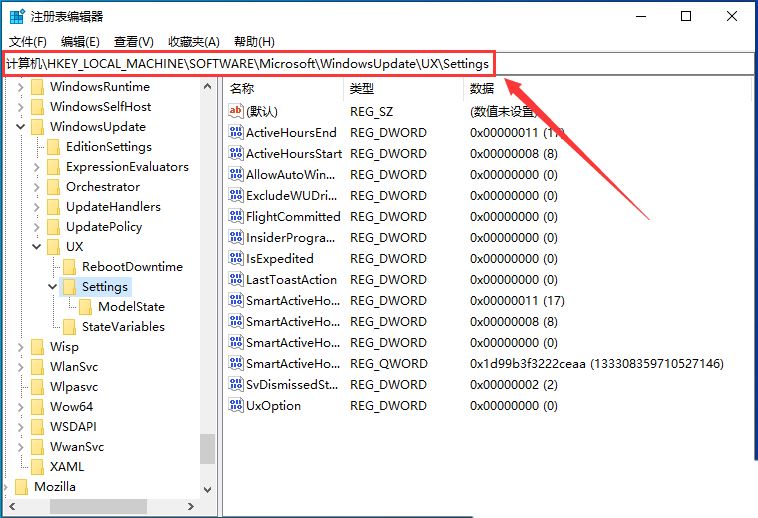The width and height of the screenshot is (758, 518).
Task: Click the ActiveHoursStart DWORD icon
Action: click(235, 153)
